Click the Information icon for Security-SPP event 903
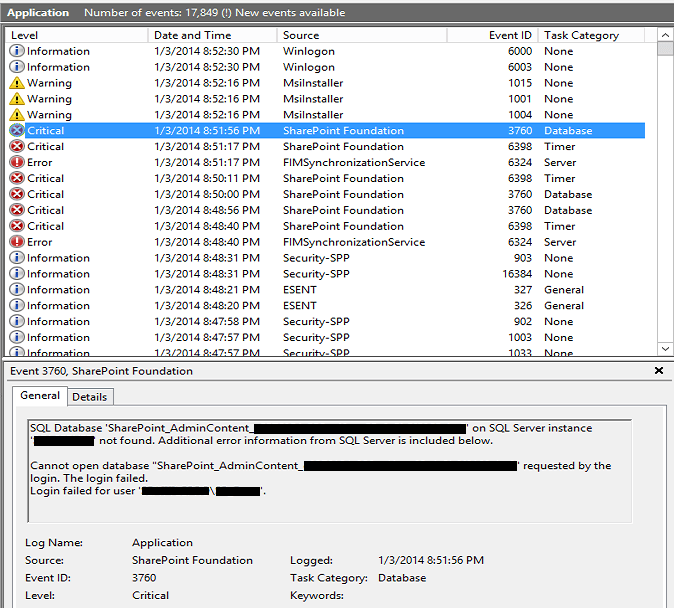 tap(17, 258)
